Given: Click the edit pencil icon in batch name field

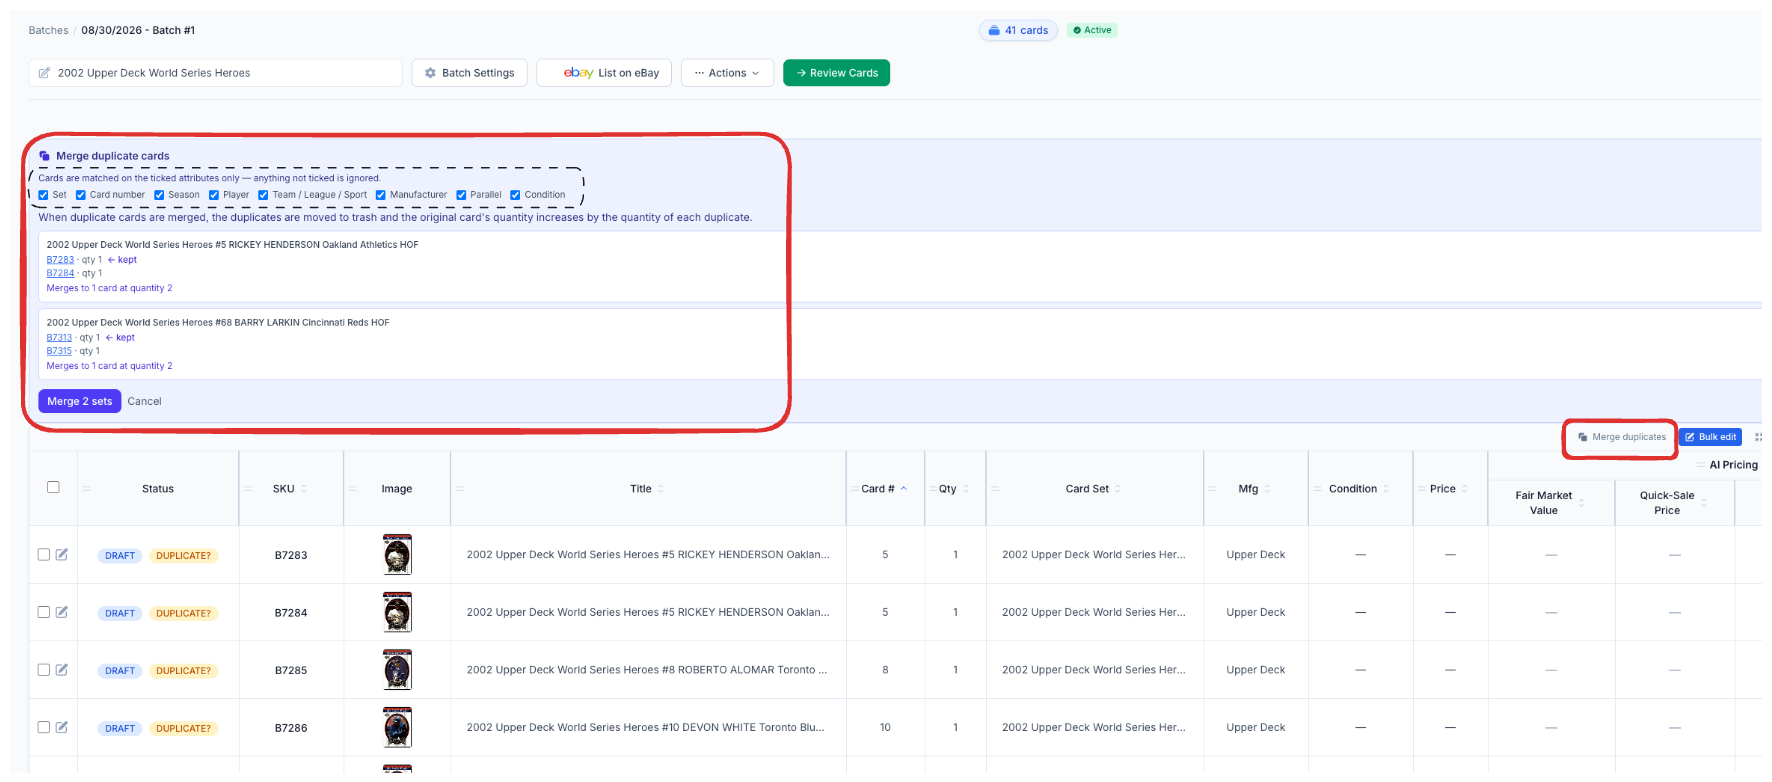Looking at the screenshot, I should click(44, 73).
